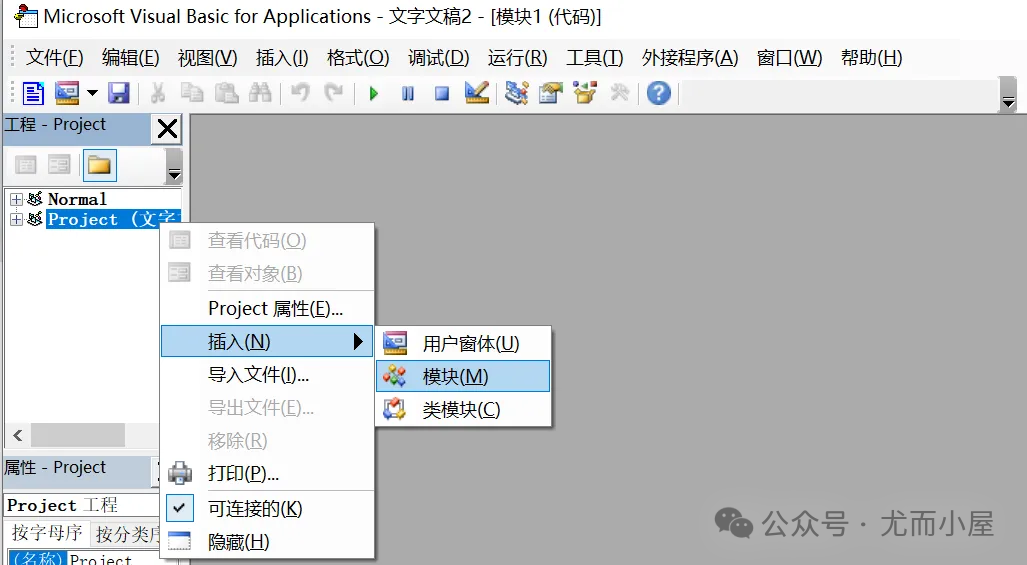The image size is (1027, 565).
Task: Insert 模块(M) from submenu
Action: point(463,376)
